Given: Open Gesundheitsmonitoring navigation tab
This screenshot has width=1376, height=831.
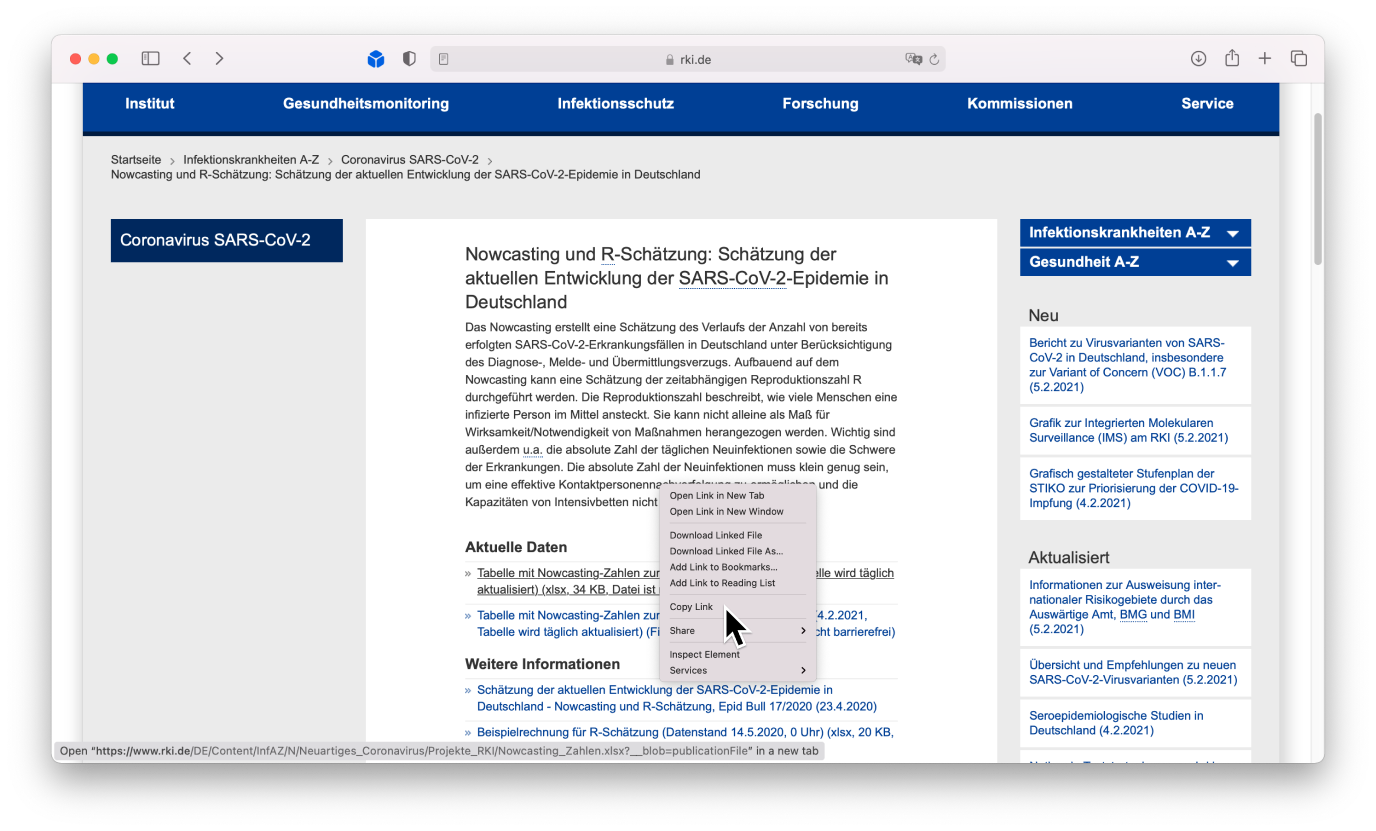Looking at the screenshot, I should [x=366, y=104].
